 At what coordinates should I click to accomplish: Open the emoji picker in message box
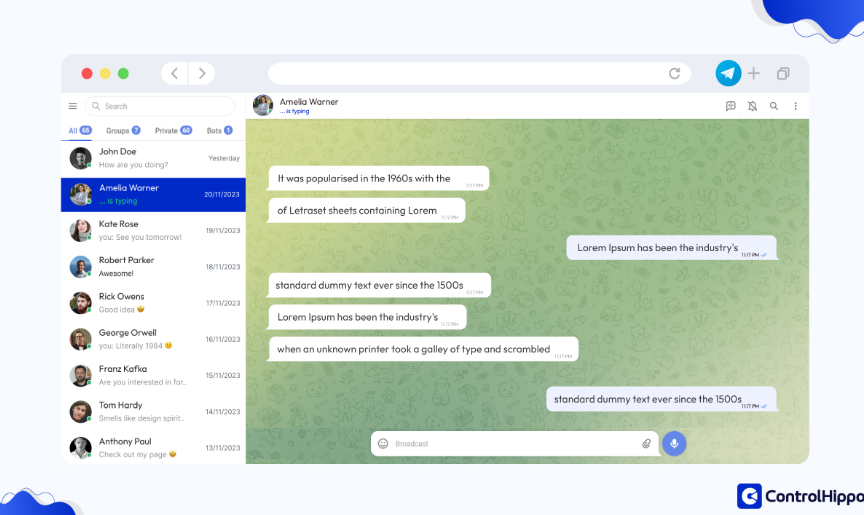pyautogui.click(x=383, y=443)
